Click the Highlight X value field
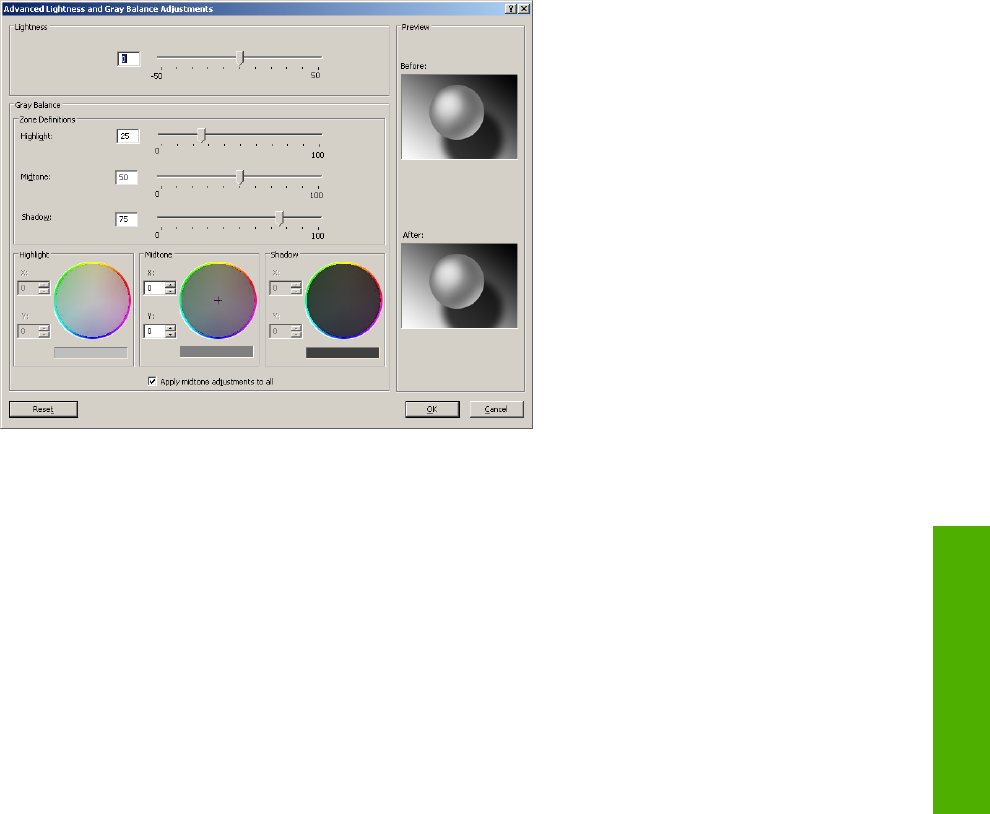This screenshot has width=990, height=814. click(28, 288)
